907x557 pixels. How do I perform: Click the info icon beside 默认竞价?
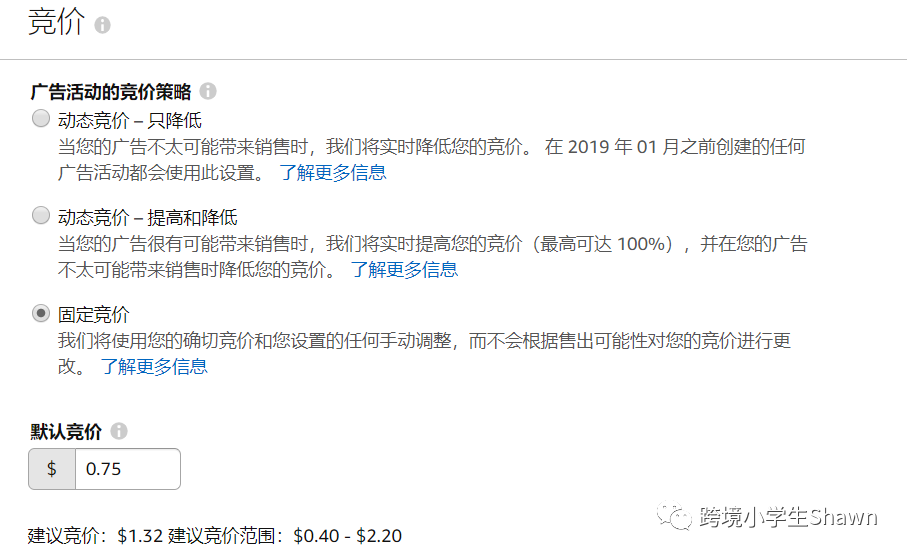coord(119,432)
